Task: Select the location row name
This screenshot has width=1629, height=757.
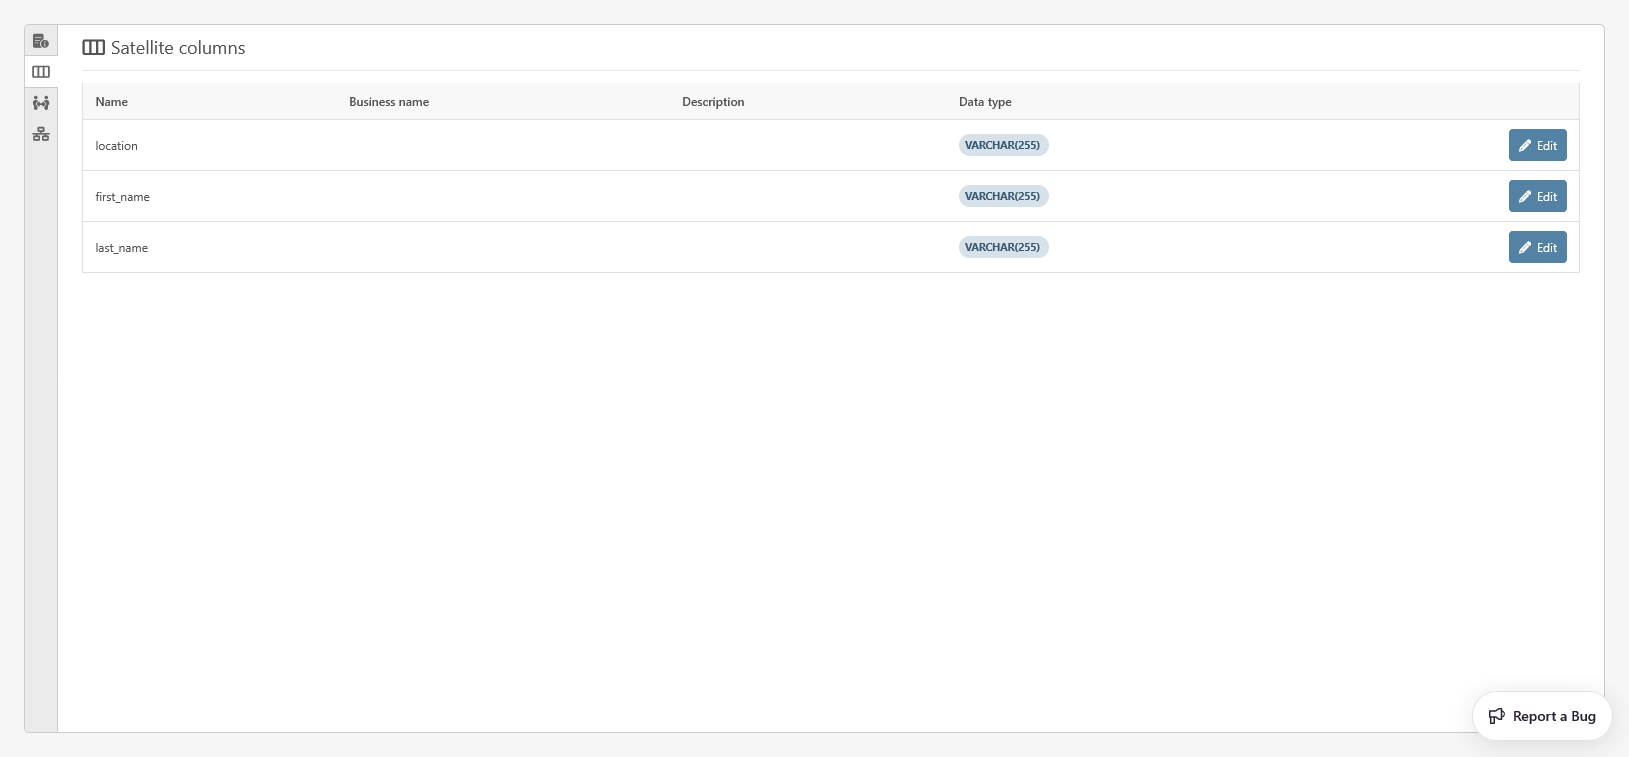Action: coord(117,146)
